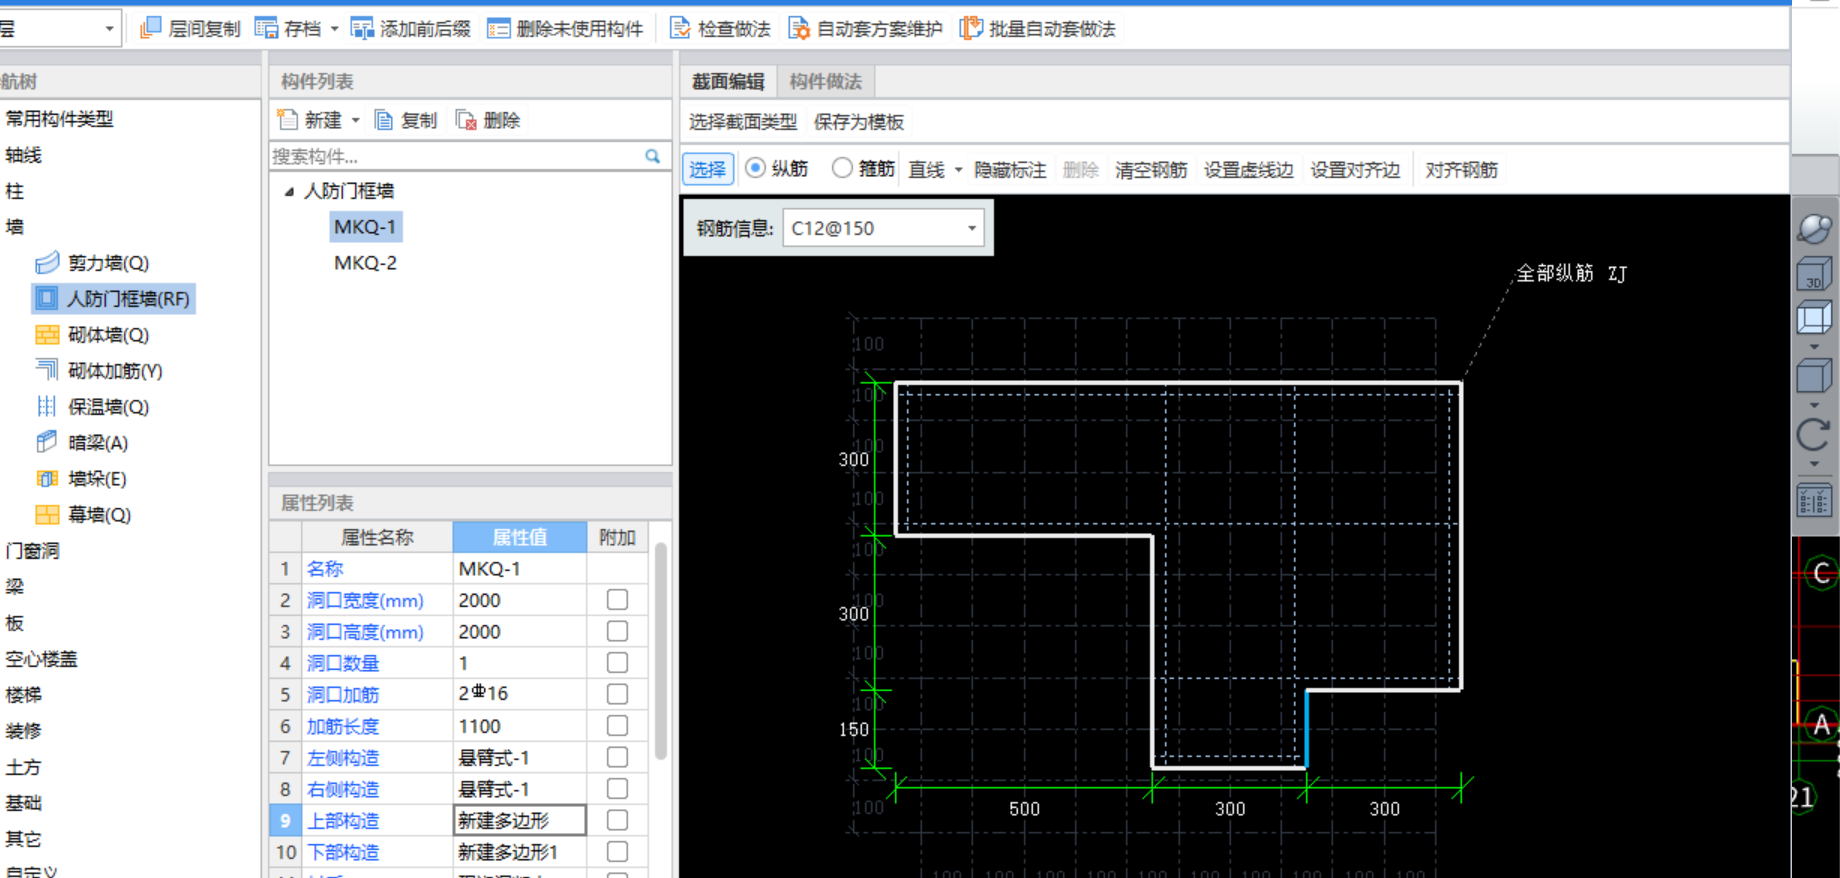1840x878 pixels.
Task: Click the 删除未使用构件 icon
Action: [498, 28]
